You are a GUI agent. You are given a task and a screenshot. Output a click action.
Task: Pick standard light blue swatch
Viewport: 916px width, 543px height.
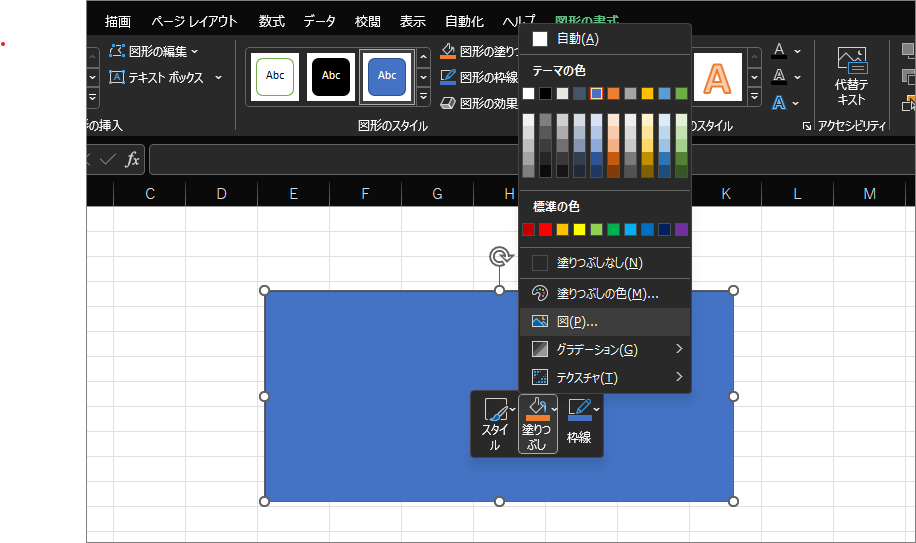pos(630,229)
